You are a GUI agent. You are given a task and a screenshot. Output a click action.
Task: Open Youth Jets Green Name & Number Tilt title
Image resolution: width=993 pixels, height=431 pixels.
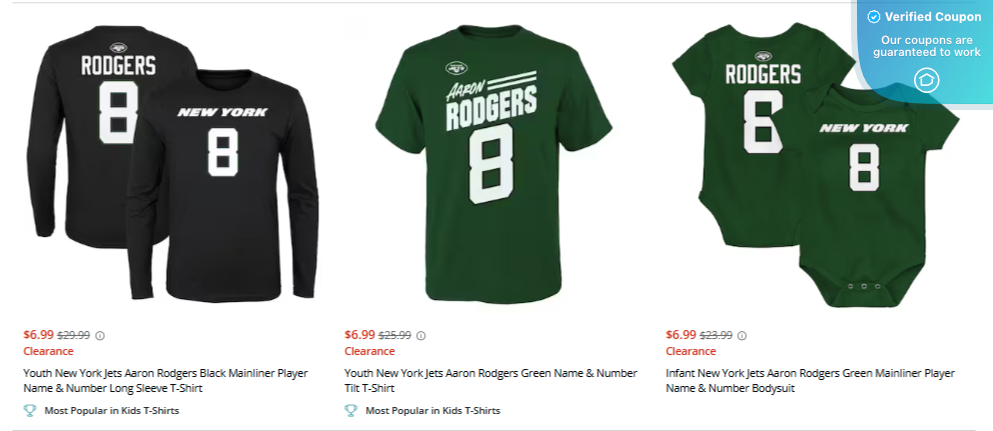point(490,380)
